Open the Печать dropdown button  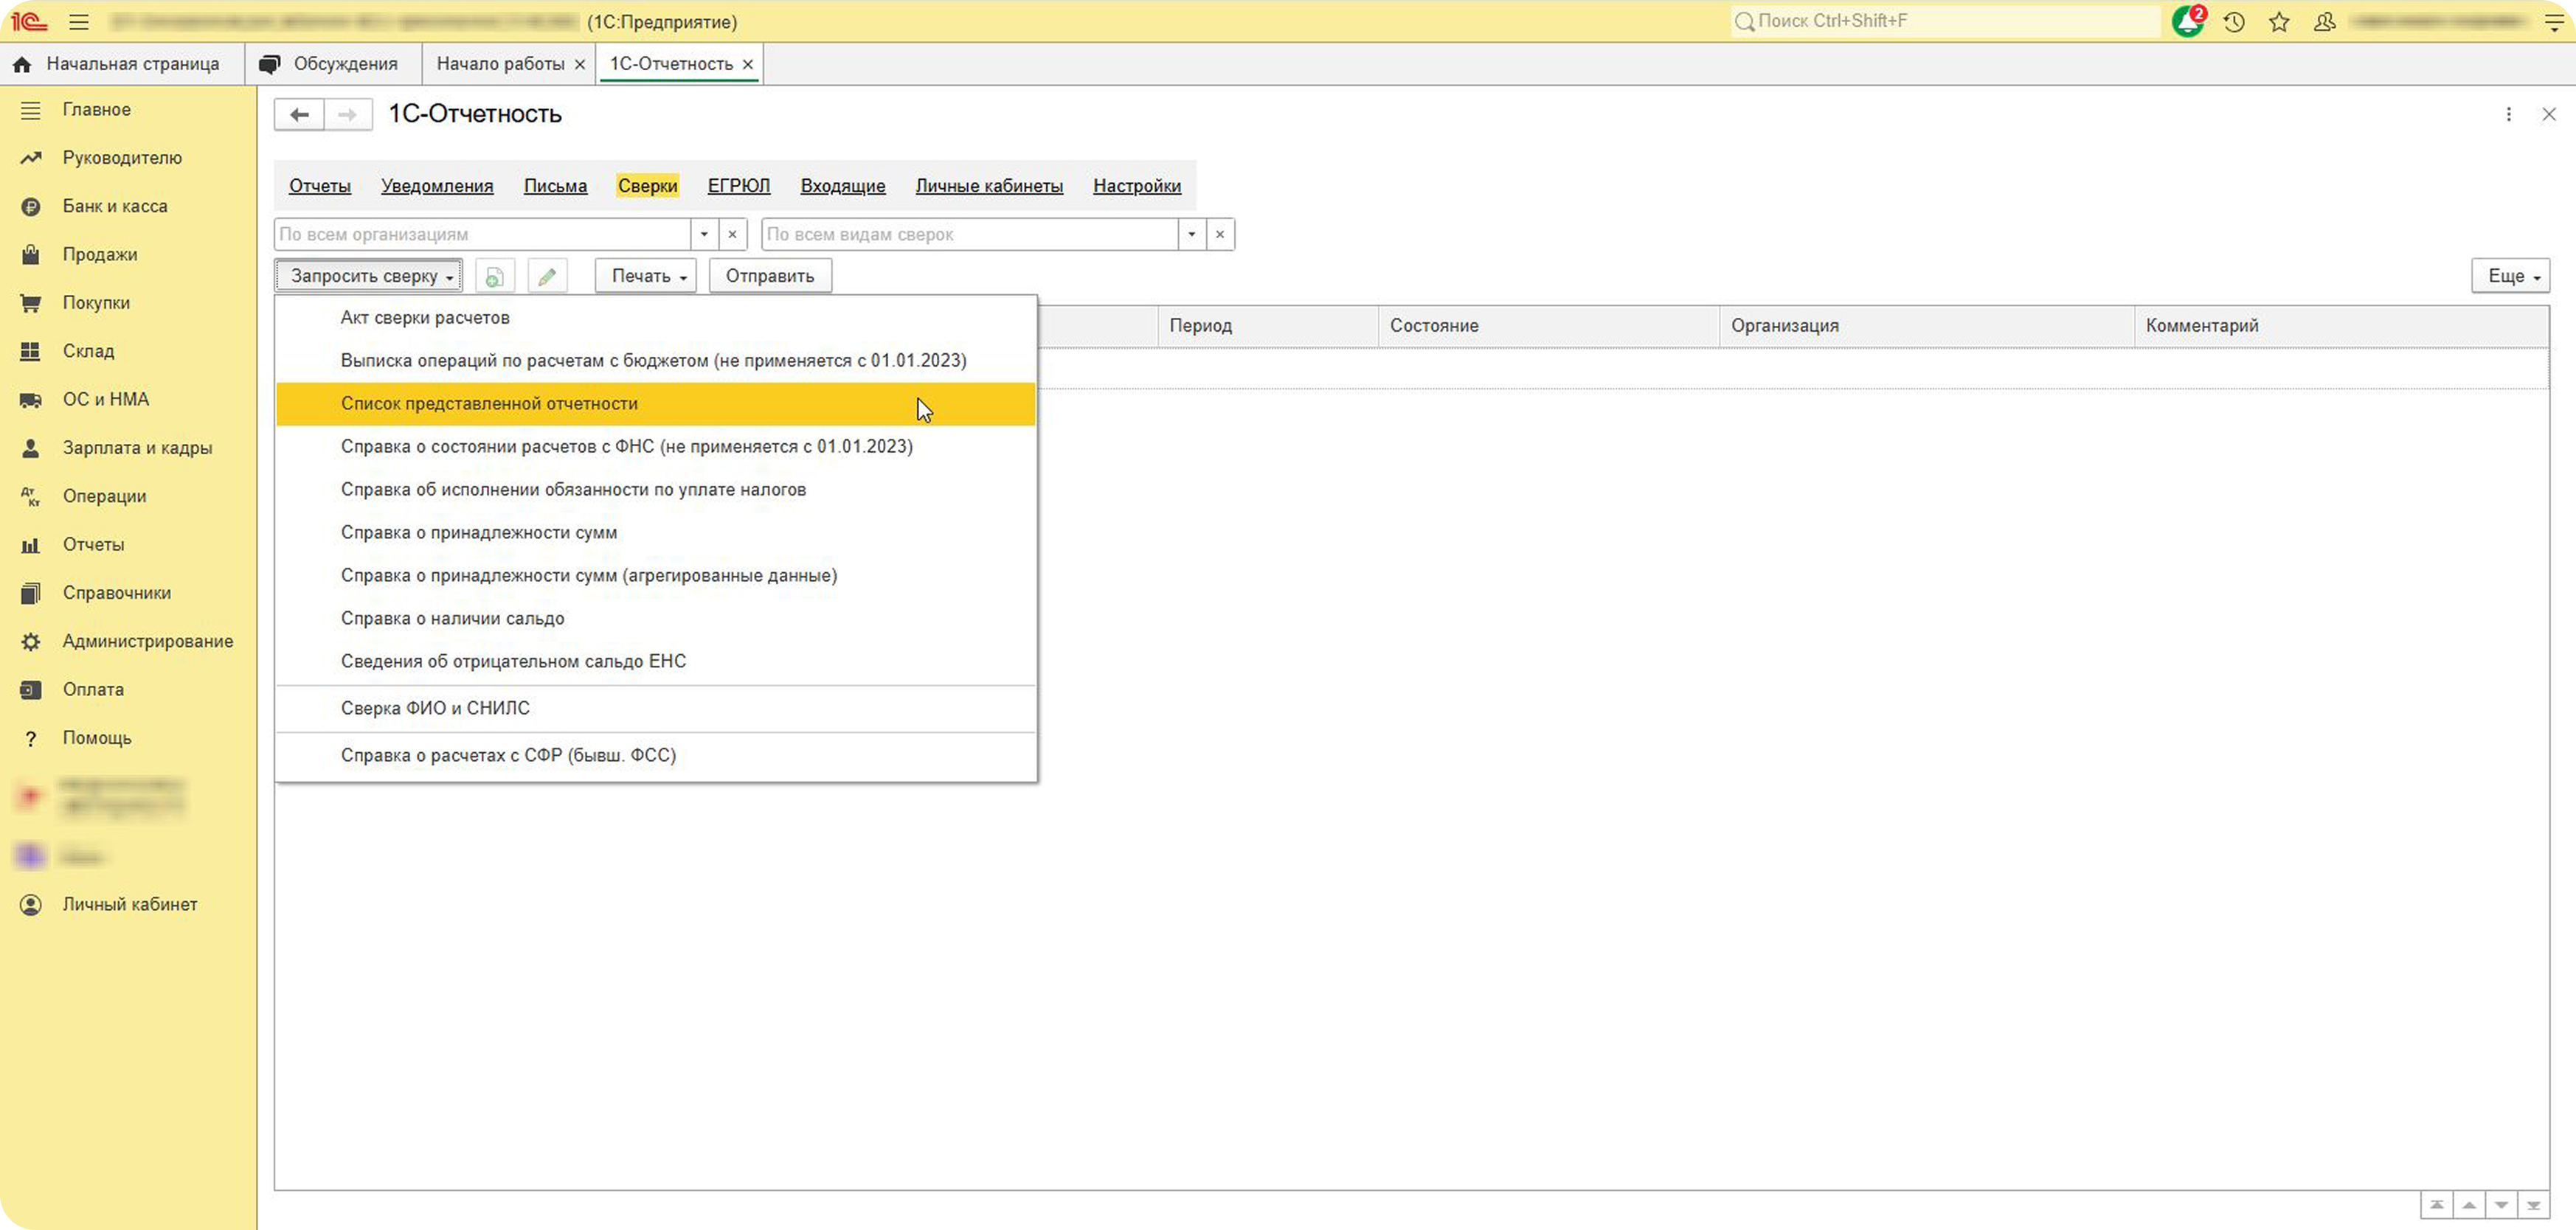tap(645, 276)
